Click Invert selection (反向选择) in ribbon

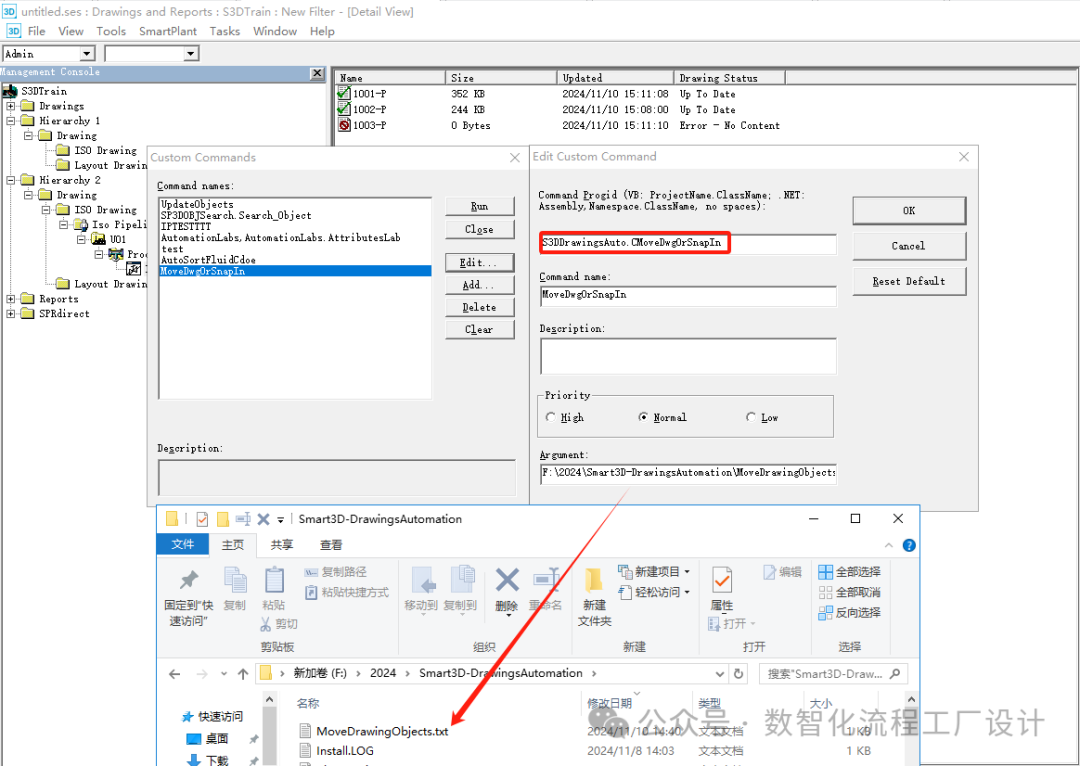tap(849, 612)
